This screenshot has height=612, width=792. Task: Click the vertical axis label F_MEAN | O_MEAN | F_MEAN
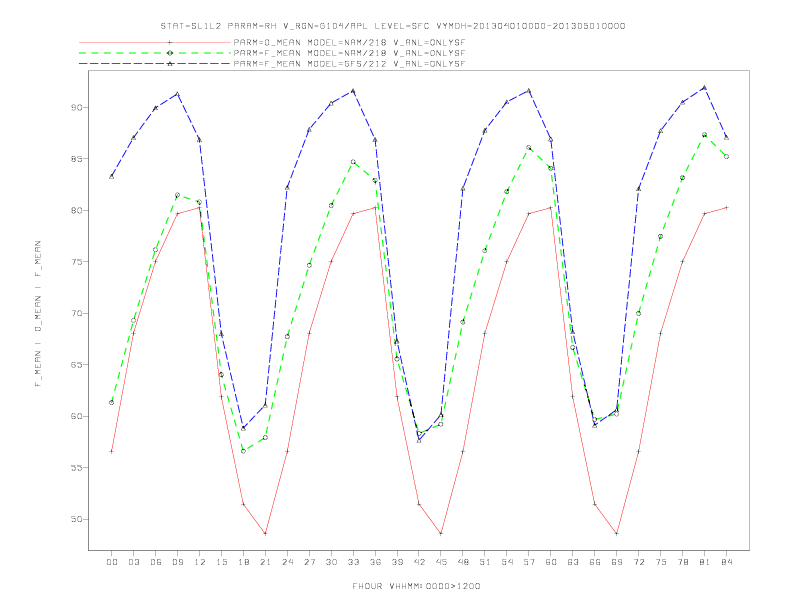coord(37,314)
